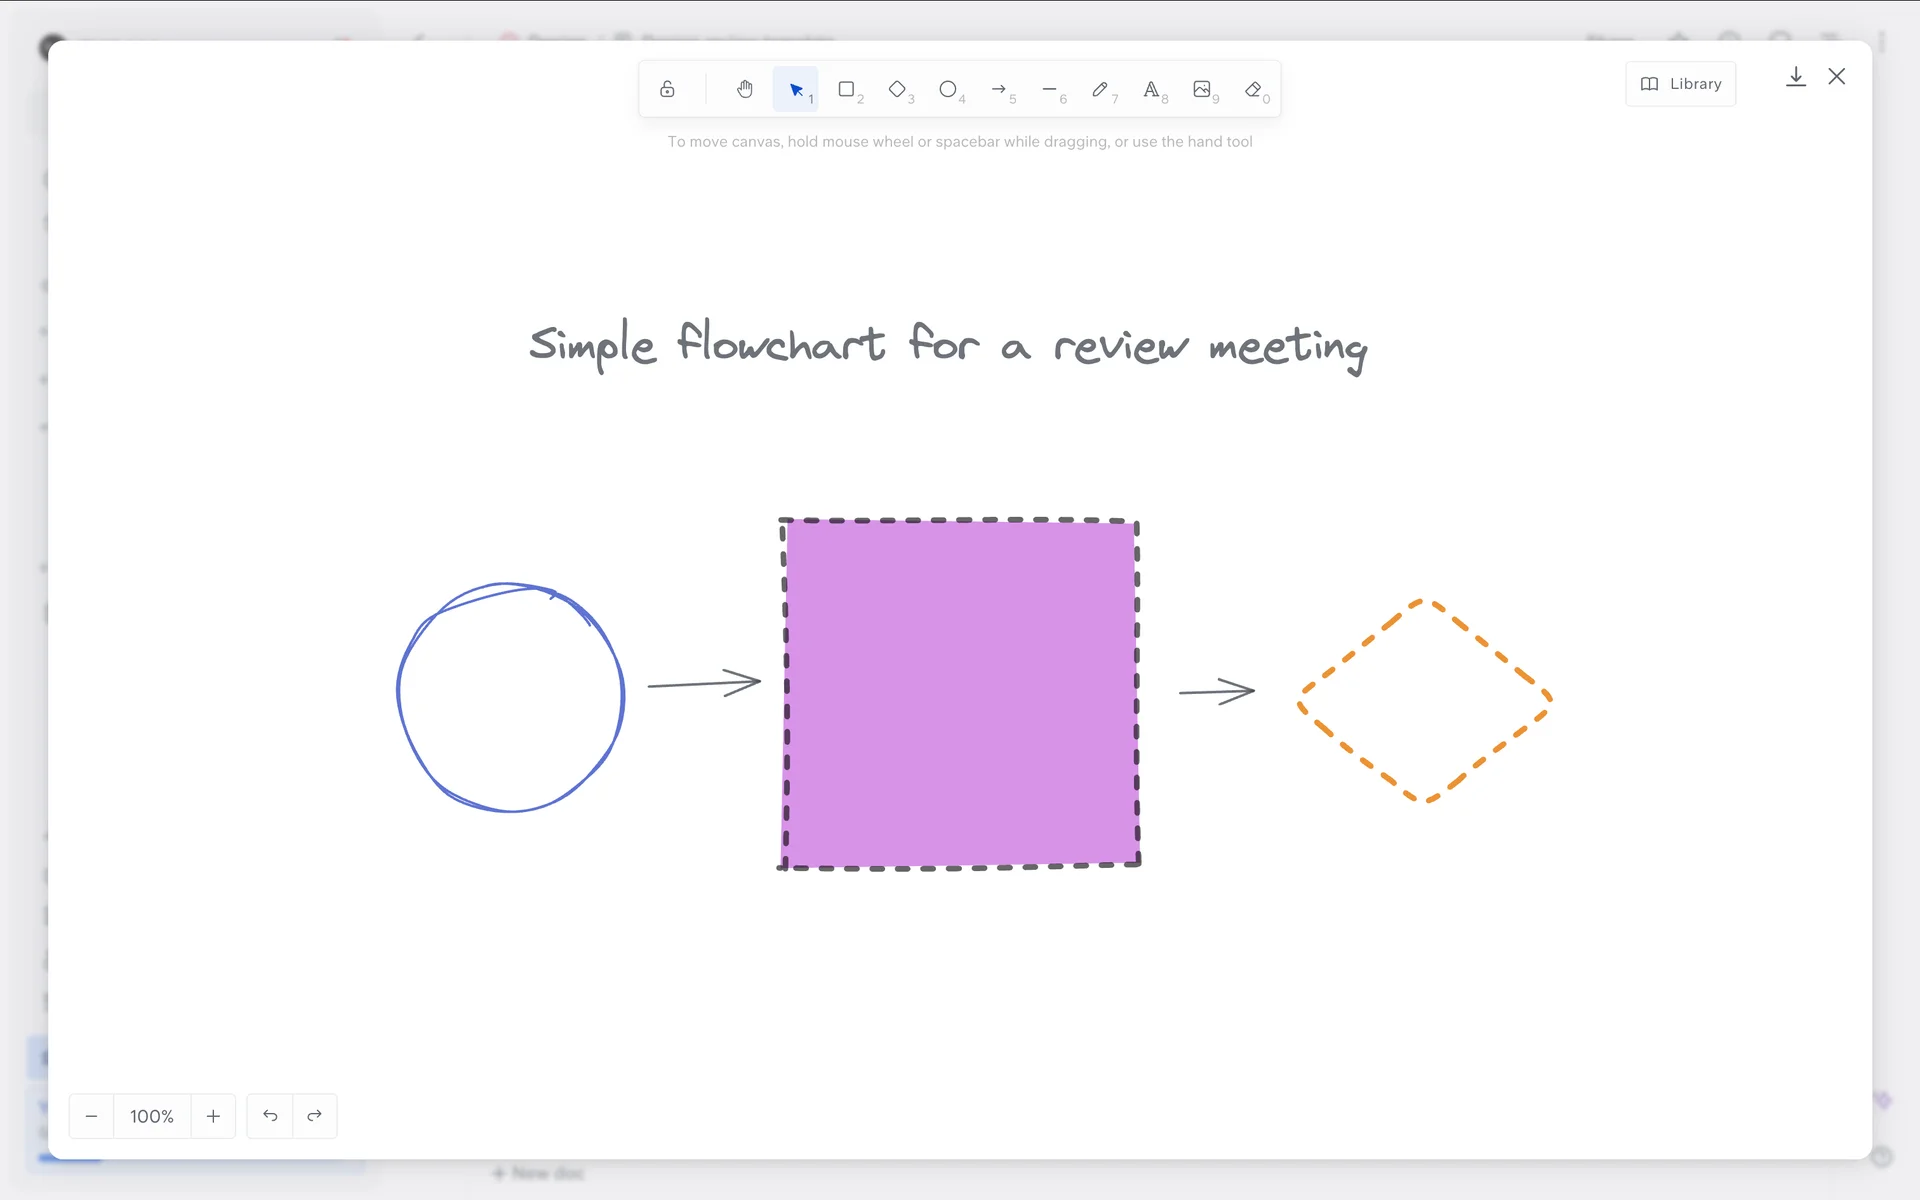Reset zoom via 100% button
The height and width of the screenshot is (1200, 1920).
click(152, 1116)
